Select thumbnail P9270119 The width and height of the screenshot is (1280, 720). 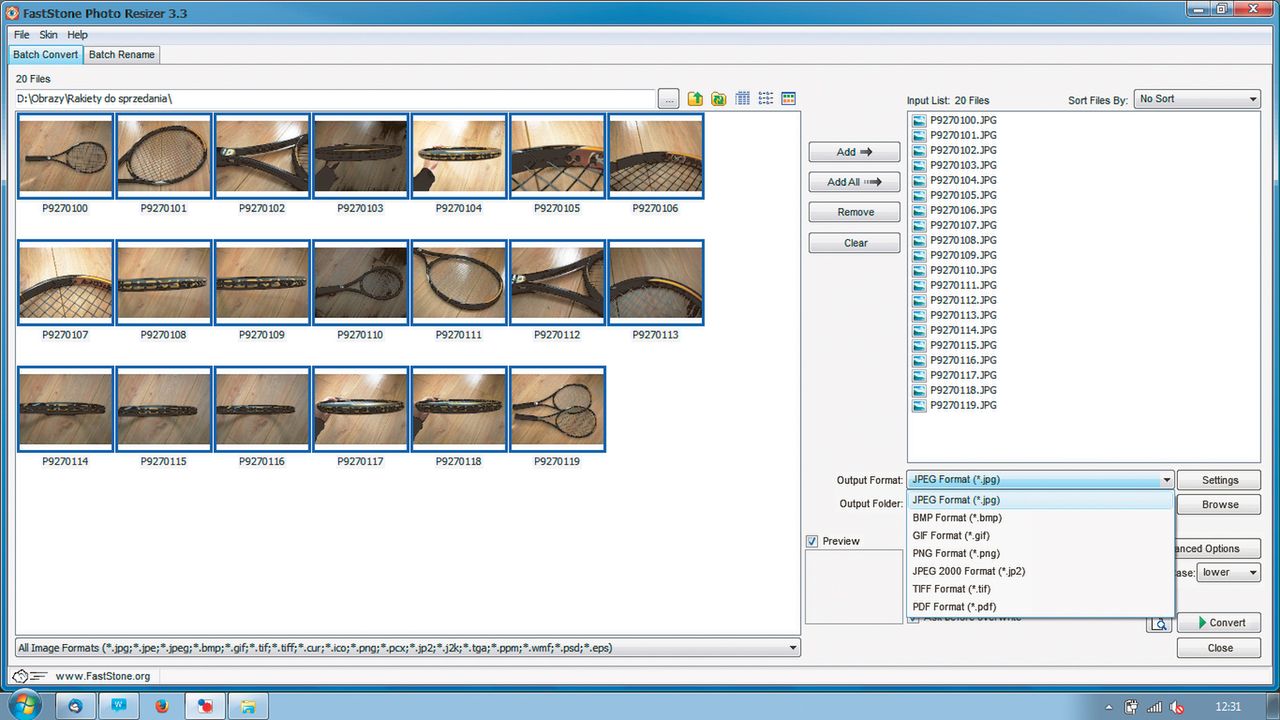557,410
